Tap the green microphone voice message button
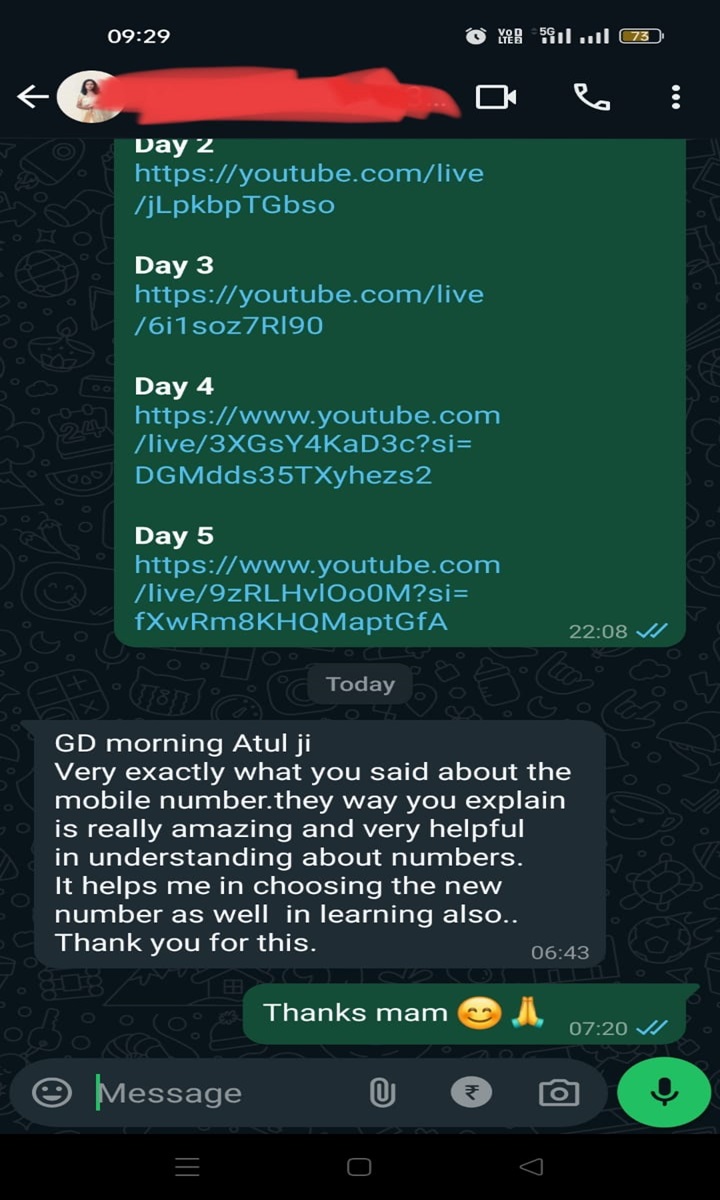The width and height of the screenshot is (720, 1200). [x=664, y=1092]
